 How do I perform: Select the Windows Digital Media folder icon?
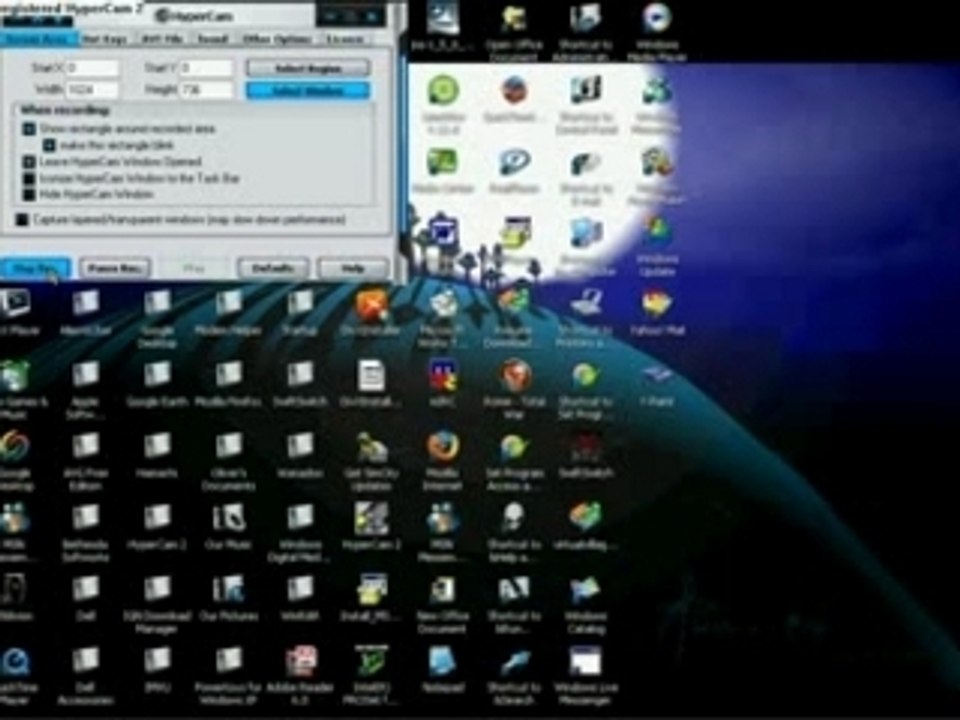tap(300, 533)
